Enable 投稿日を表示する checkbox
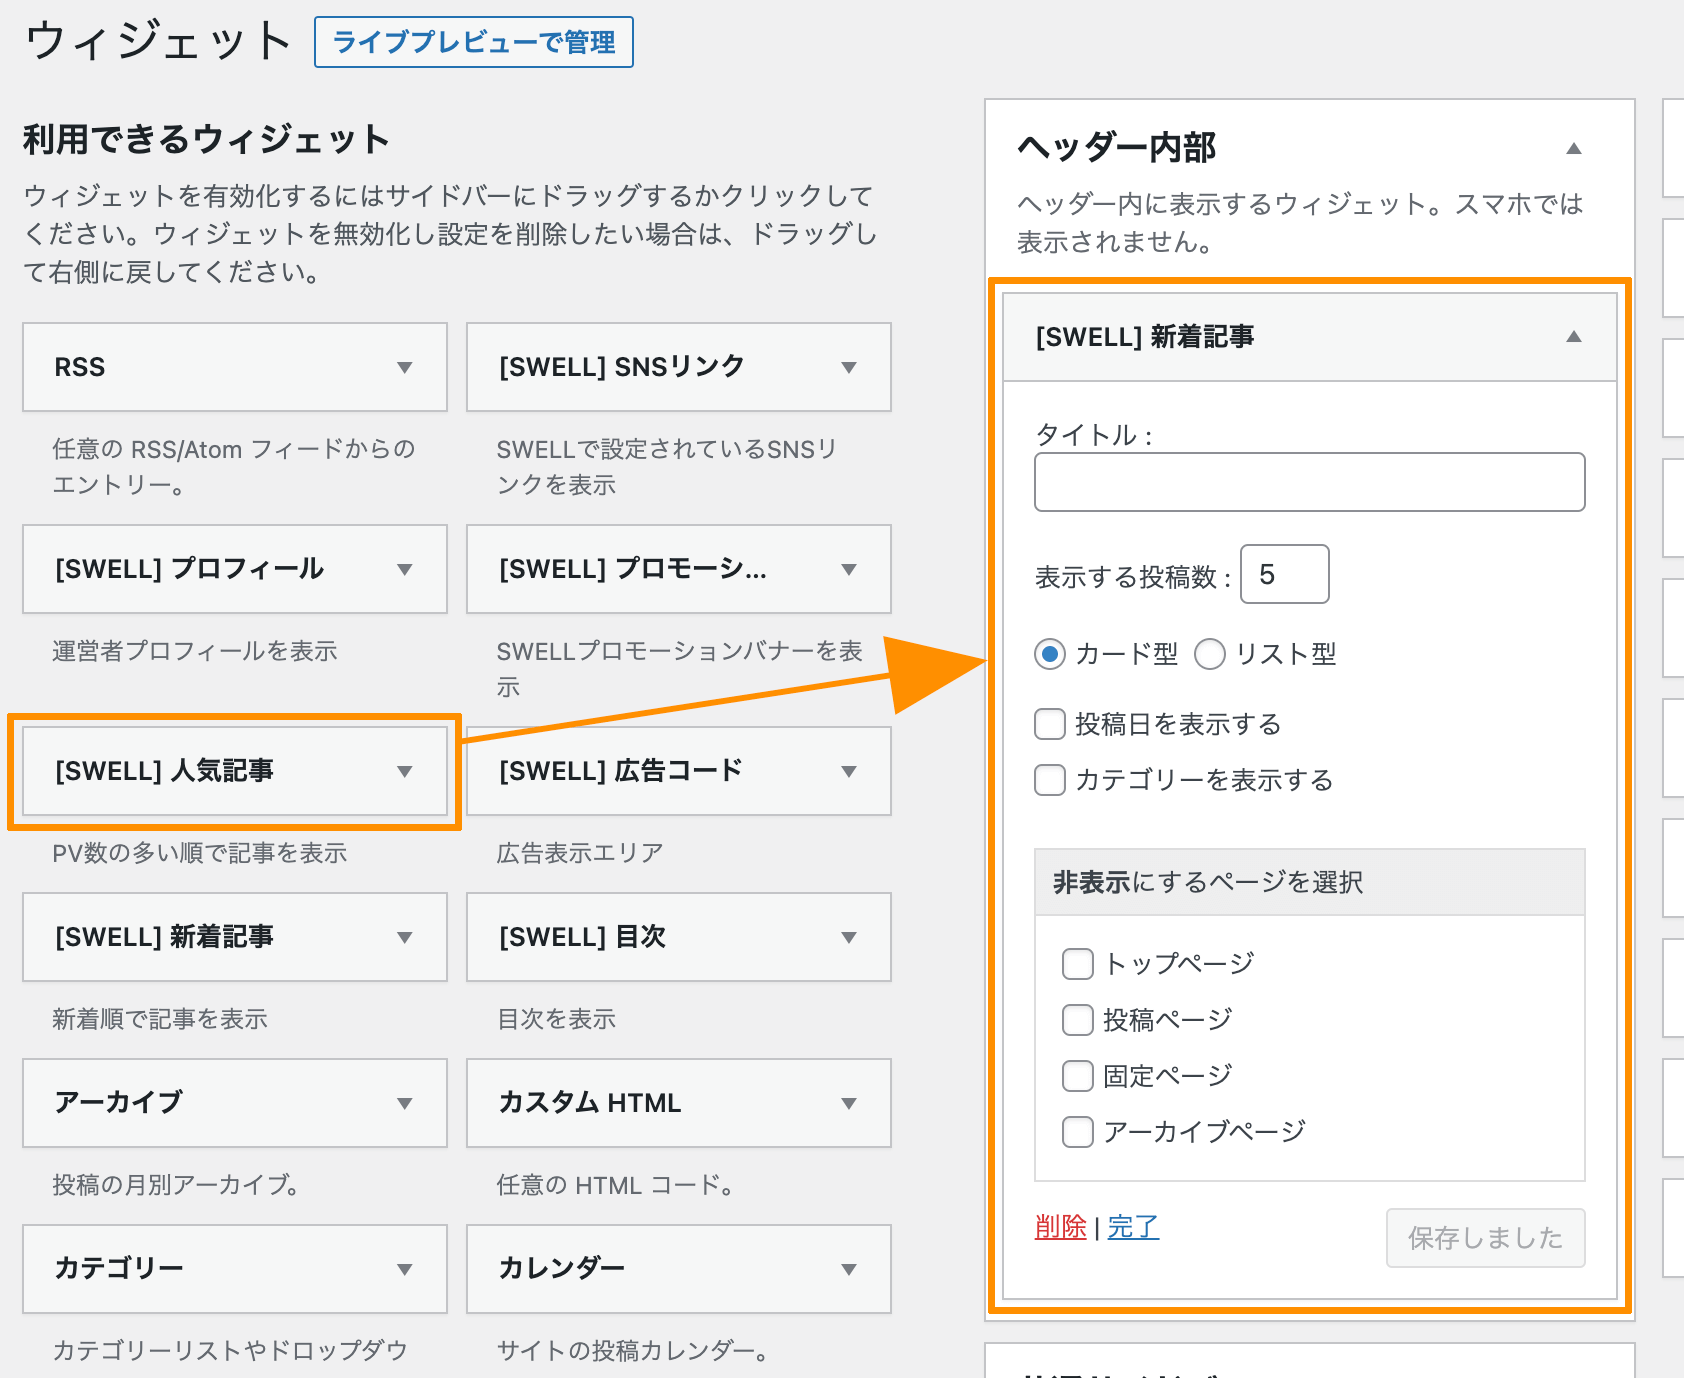The height and width of the screenshot is (1378, 1684). coord(1050,723)
